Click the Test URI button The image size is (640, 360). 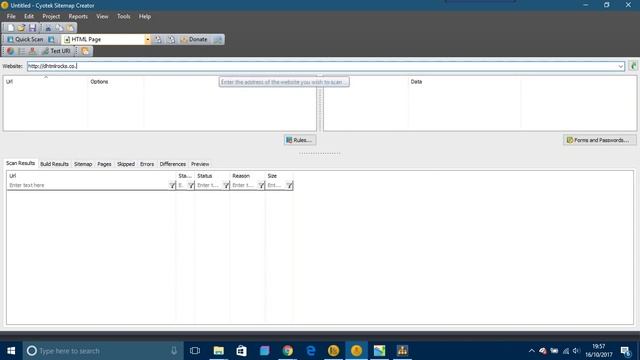[56, 51]
